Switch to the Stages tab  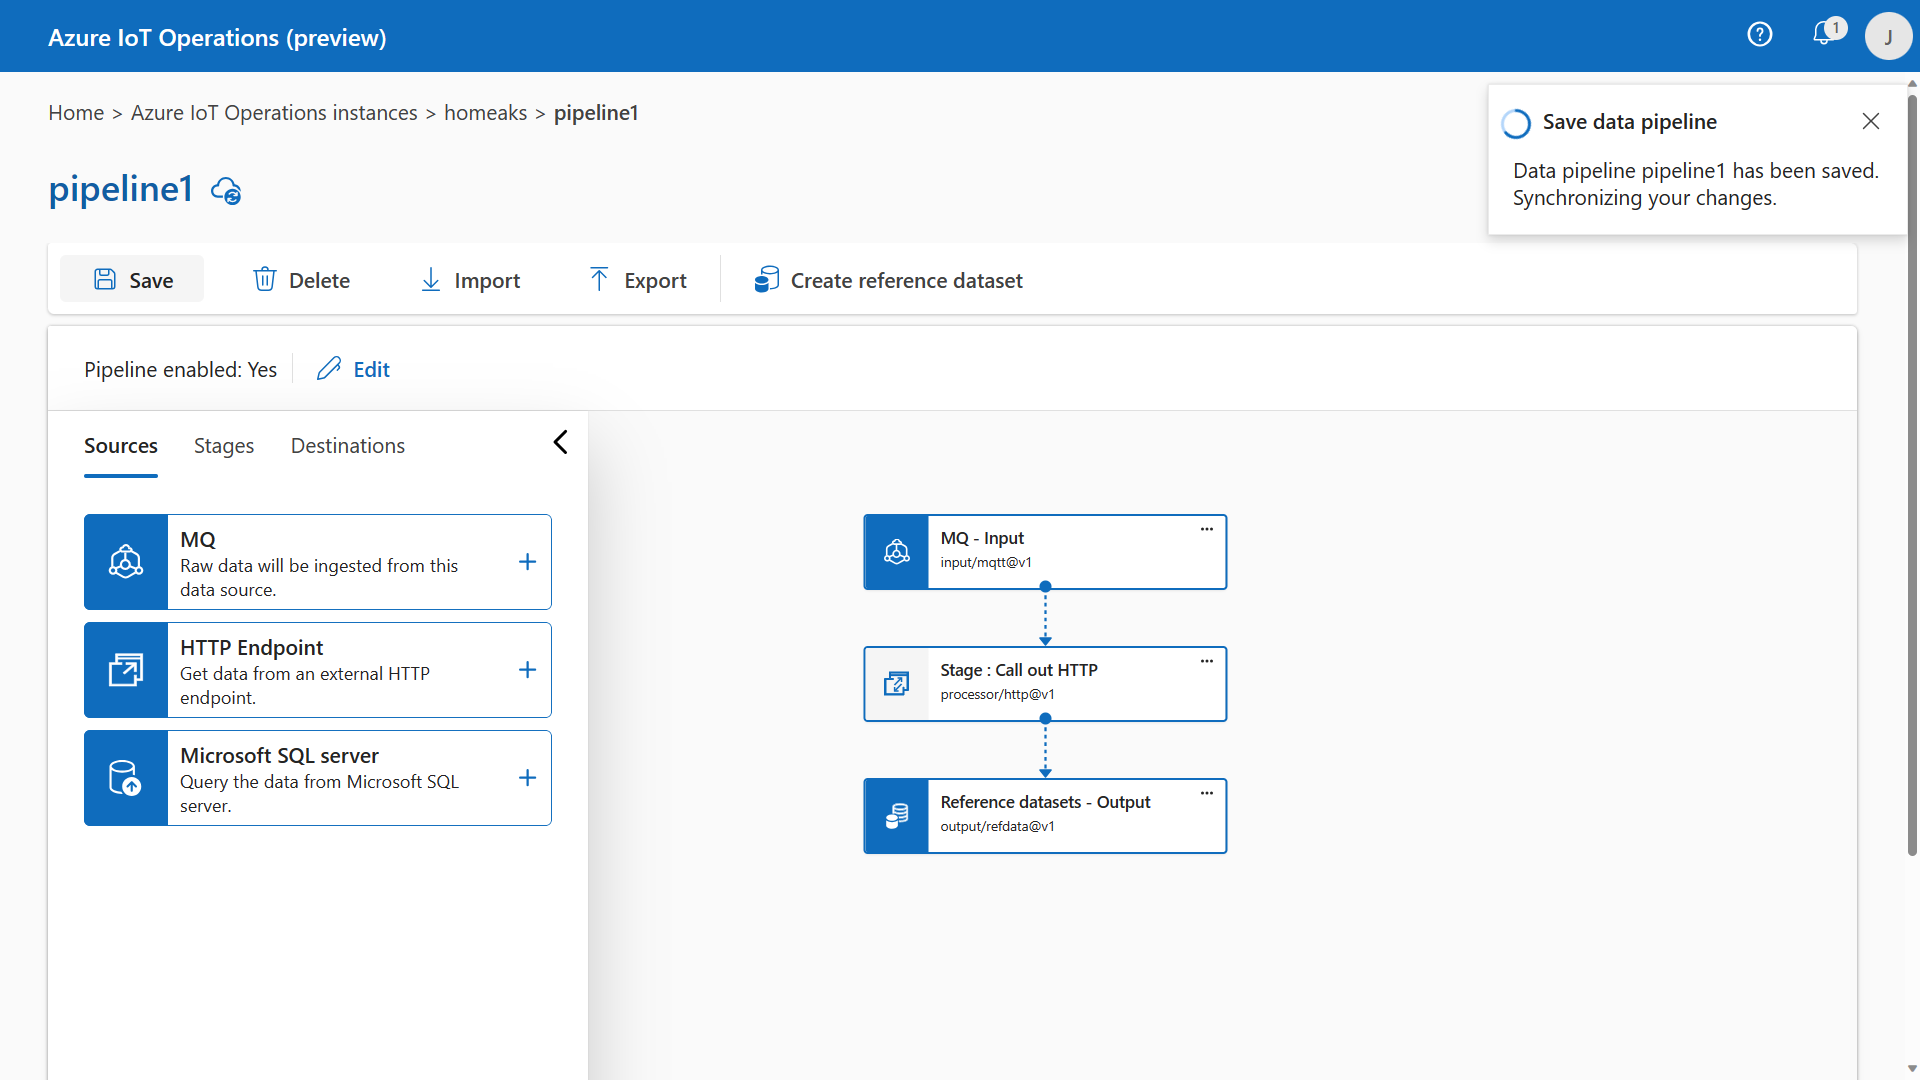[x=224, y=446]
